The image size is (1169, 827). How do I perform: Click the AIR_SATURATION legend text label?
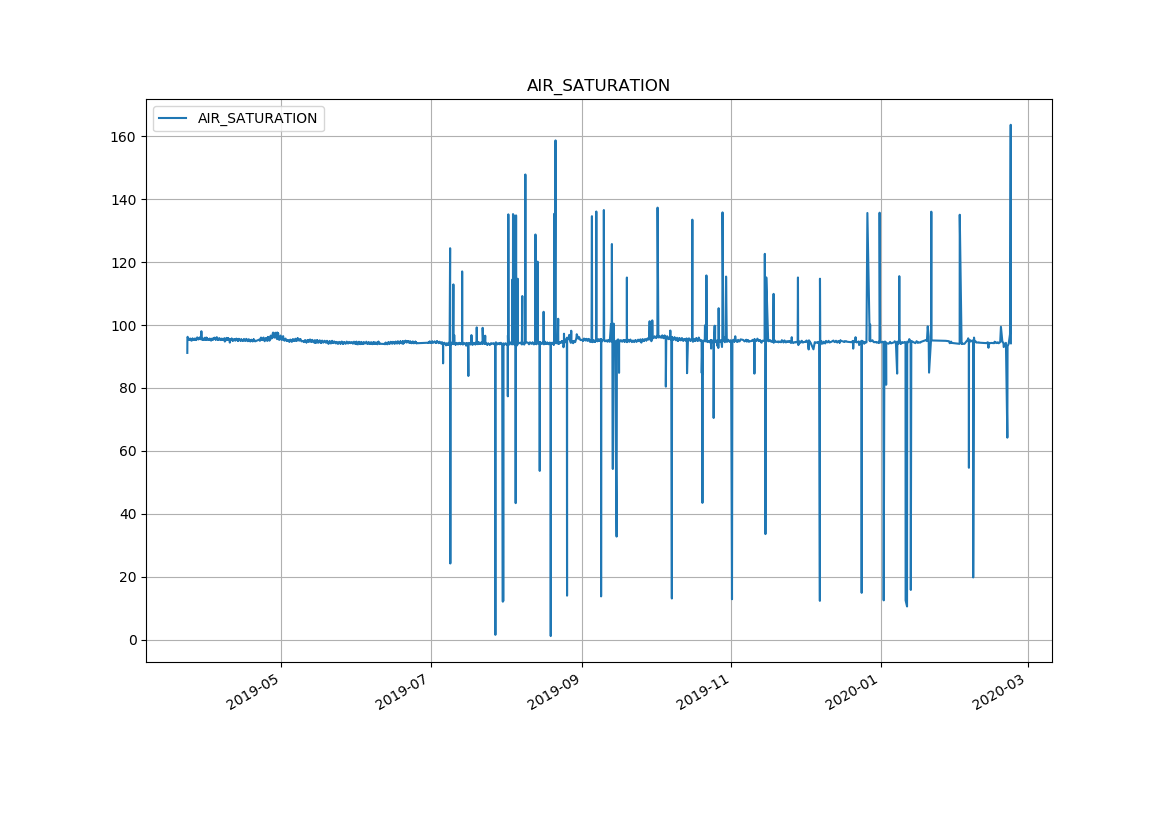tap(257, 119)
